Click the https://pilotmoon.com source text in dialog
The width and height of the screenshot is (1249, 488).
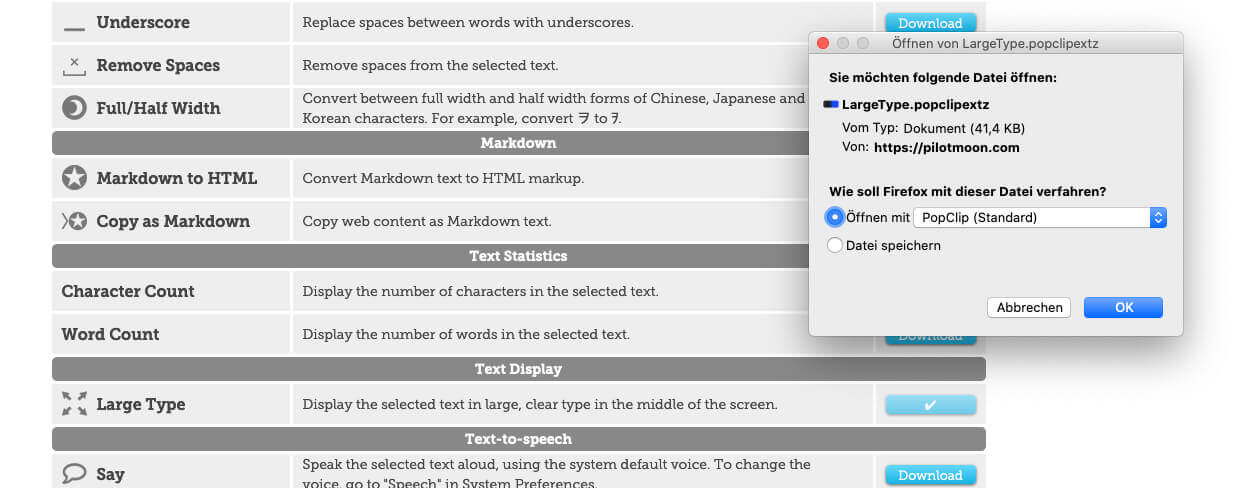946,147
